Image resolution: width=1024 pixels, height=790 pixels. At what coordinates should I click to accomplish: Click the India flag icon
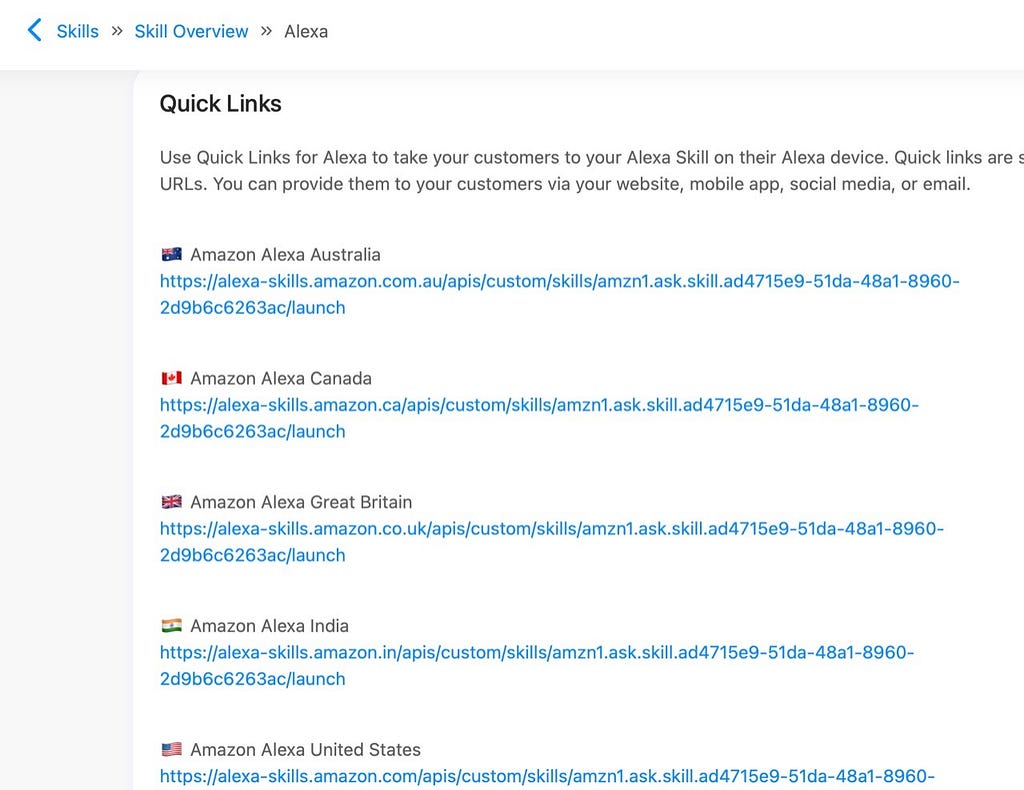172,625
